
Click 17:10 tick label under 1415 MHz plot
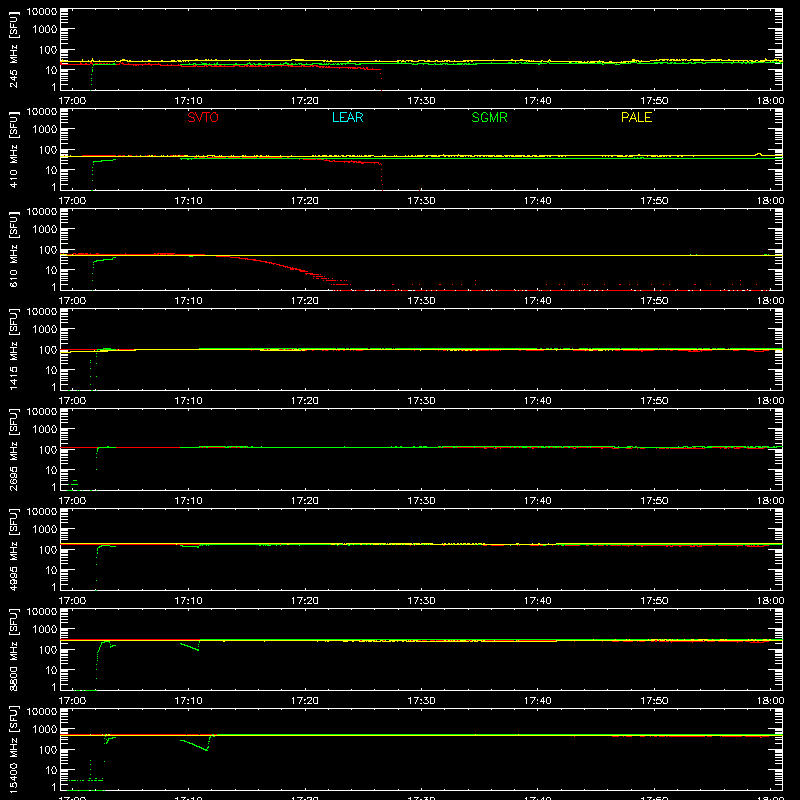tap(188, 401)
